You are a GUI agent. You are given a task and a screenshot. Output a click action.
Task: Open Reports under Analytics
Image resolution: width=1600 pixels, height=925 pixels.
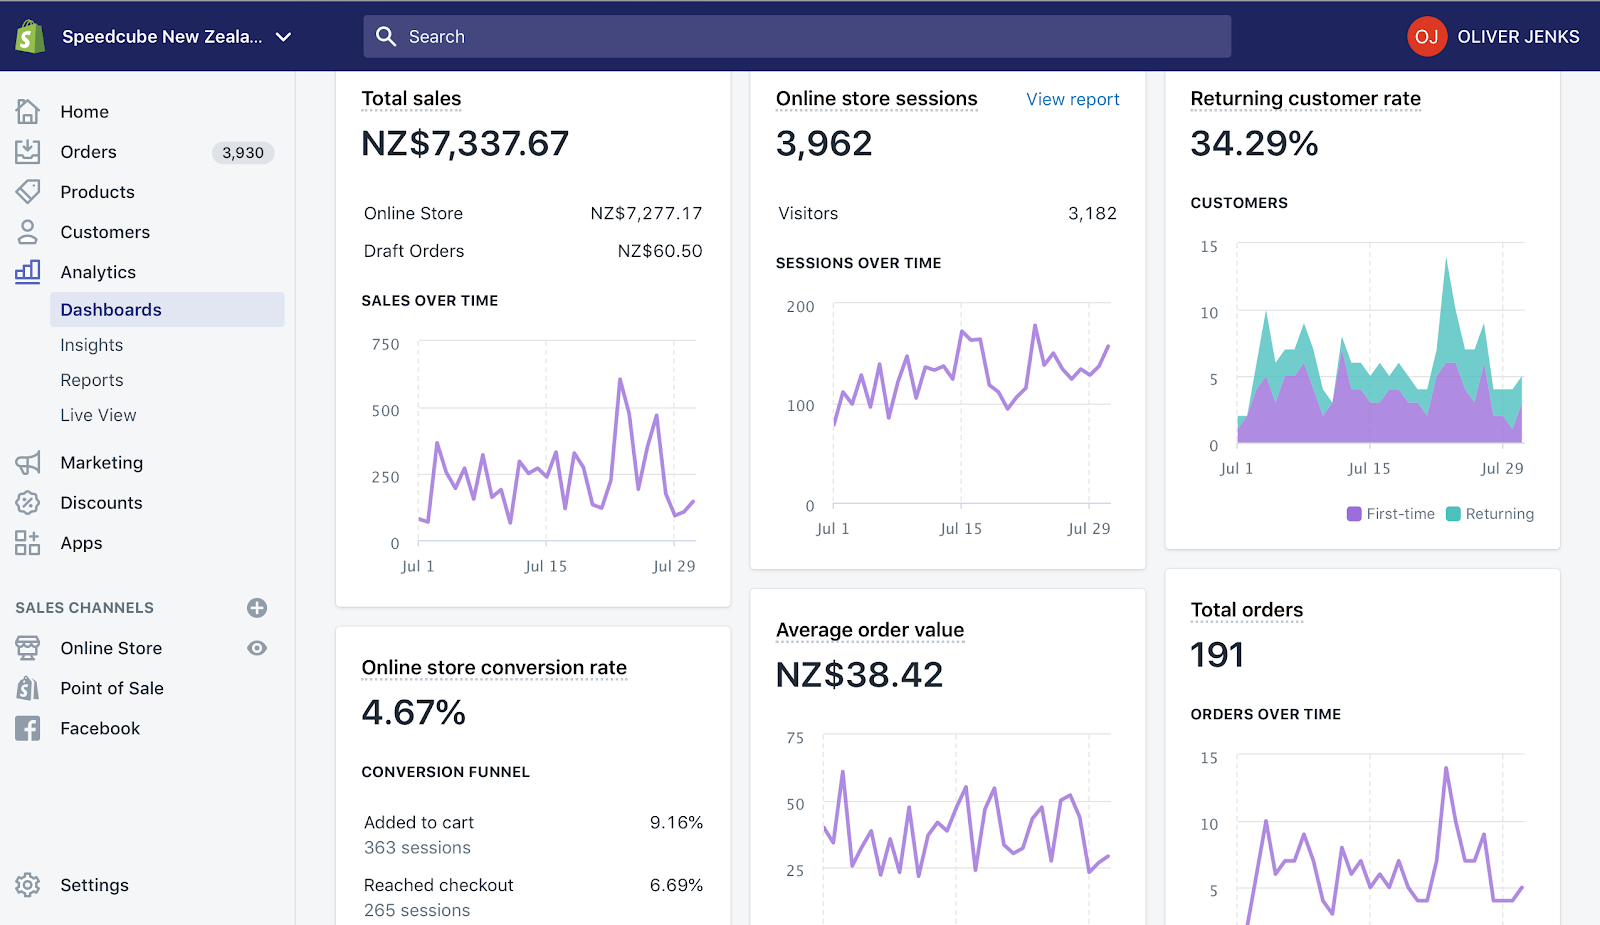92,380
